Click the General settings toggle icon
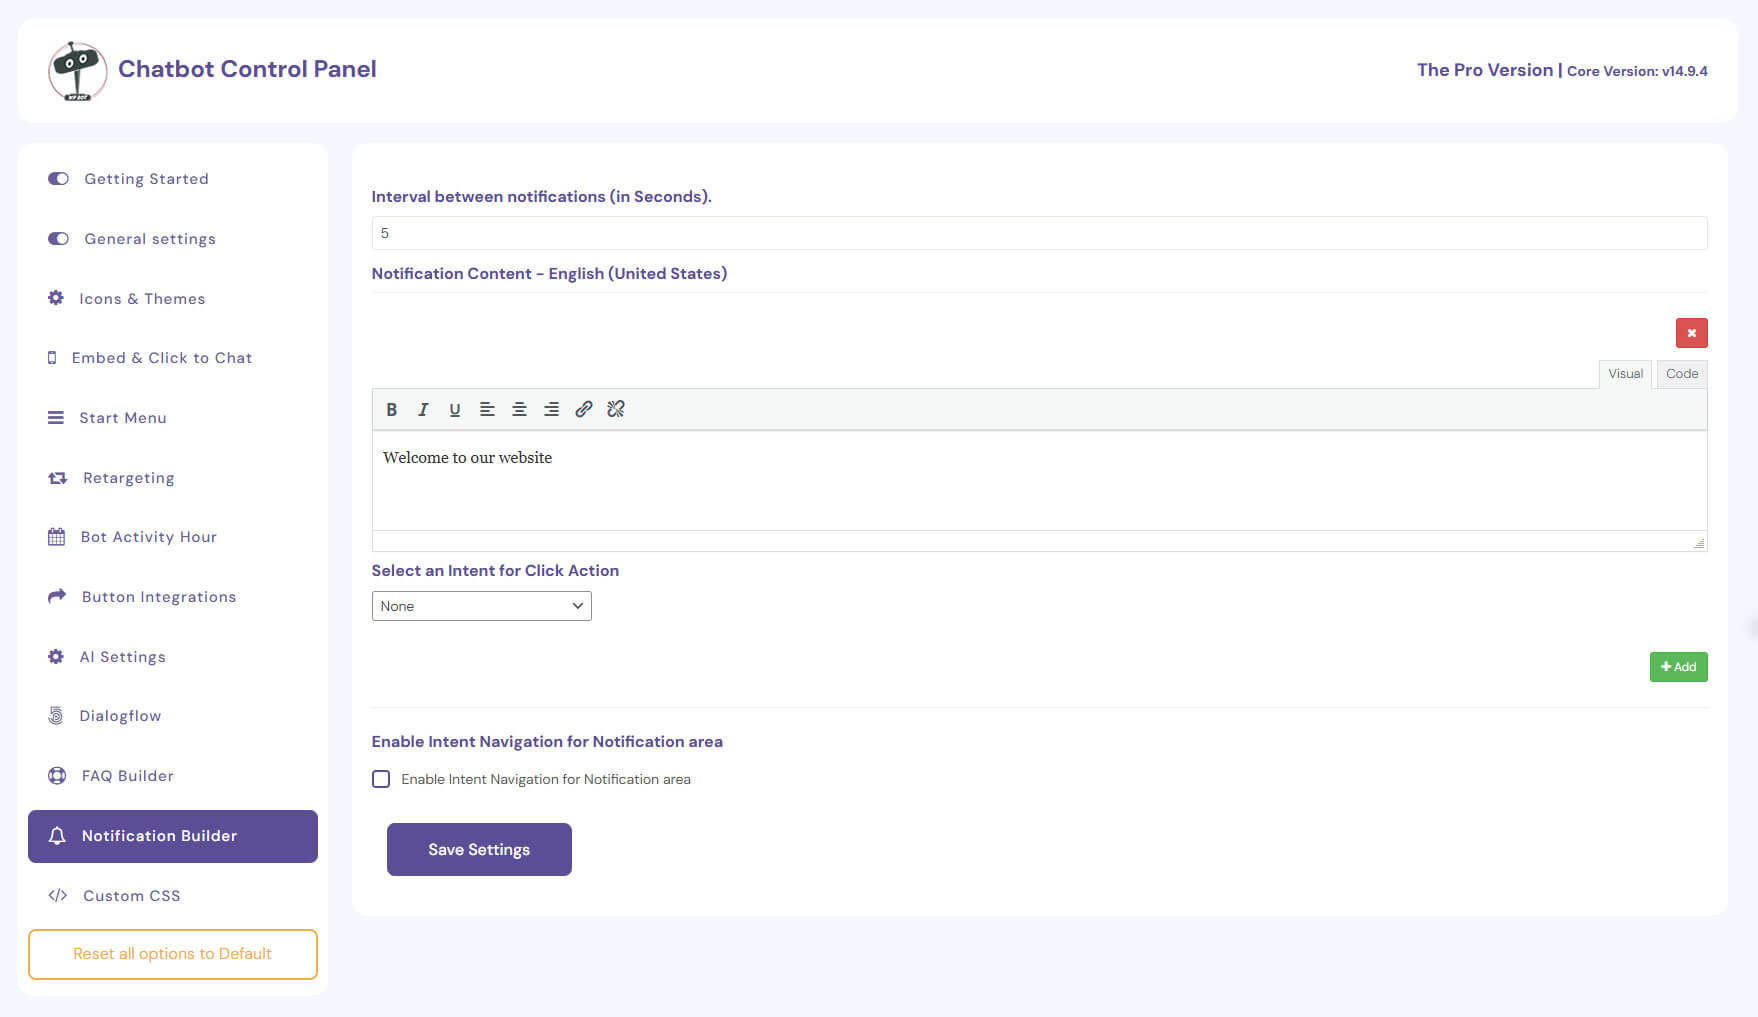This screenshot has width=1758, height=1017. pos(58,239)
